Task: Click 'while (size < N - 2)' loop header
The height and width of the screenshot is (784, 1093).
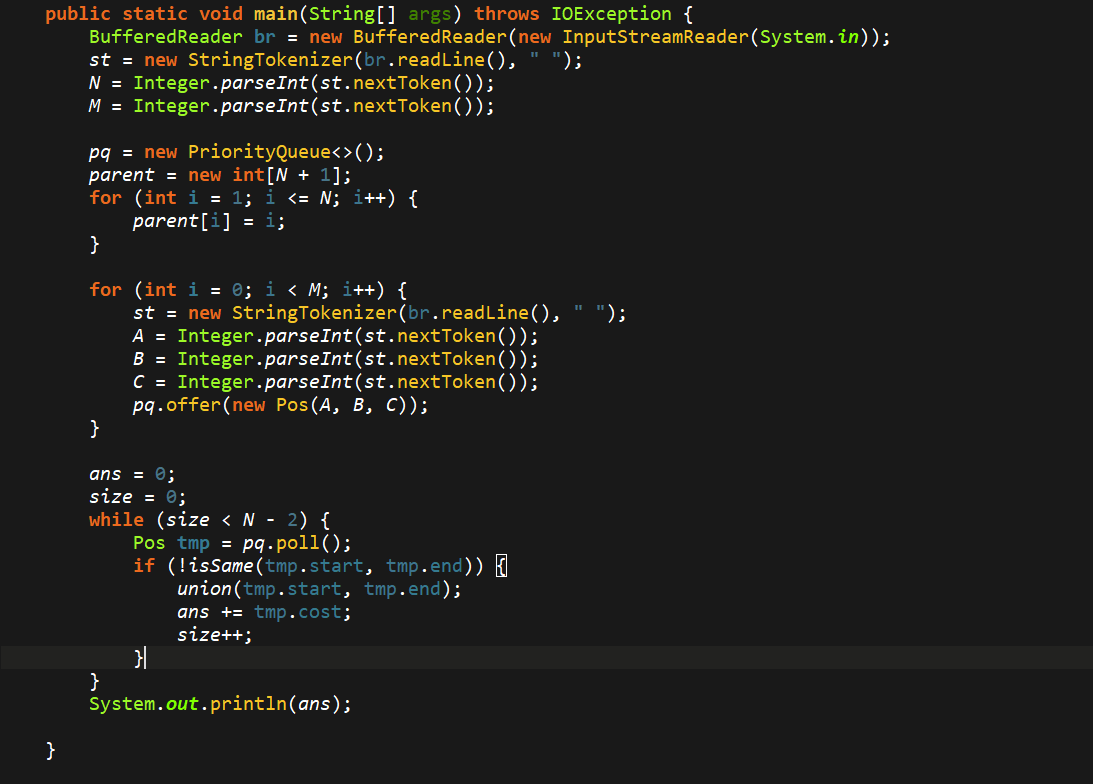Action: [x=199, y=520]
